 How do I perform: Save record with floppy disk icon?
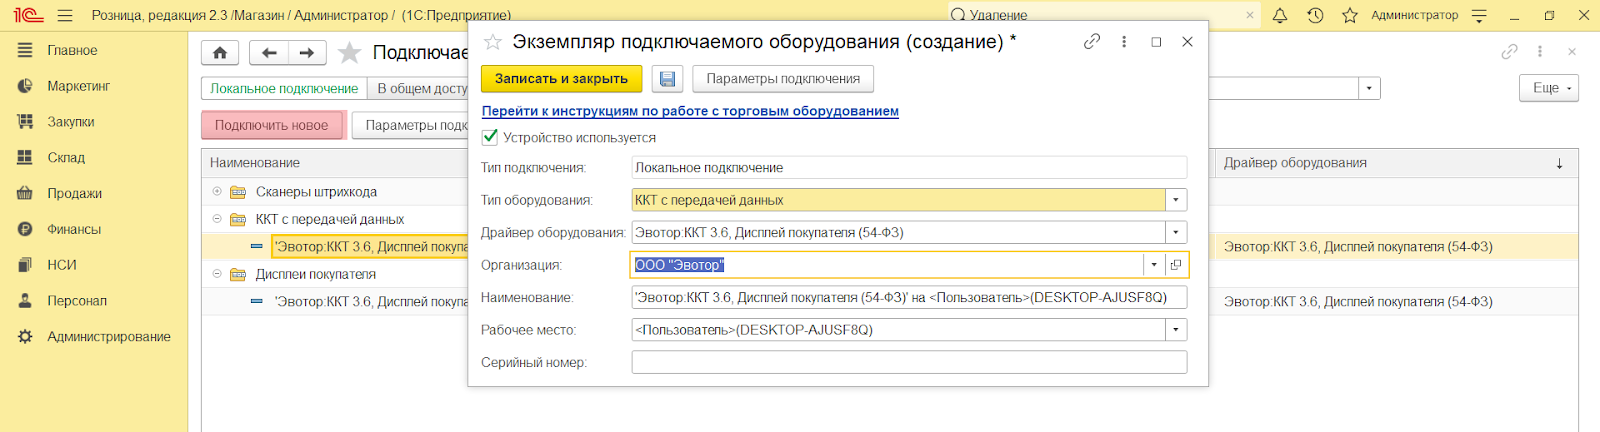click(x=667, y=79)
